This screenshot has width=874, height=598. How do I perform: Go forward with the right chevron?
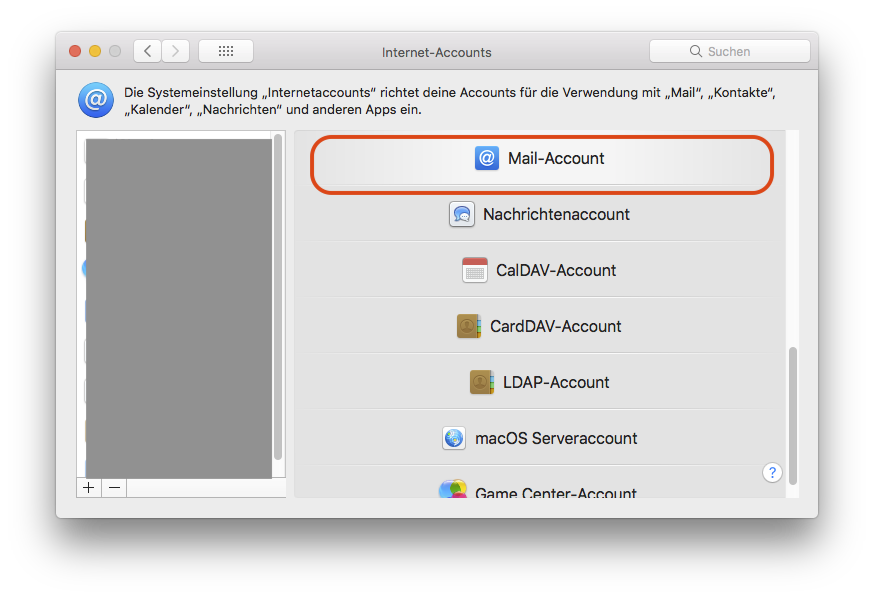[x=176, y=51]
